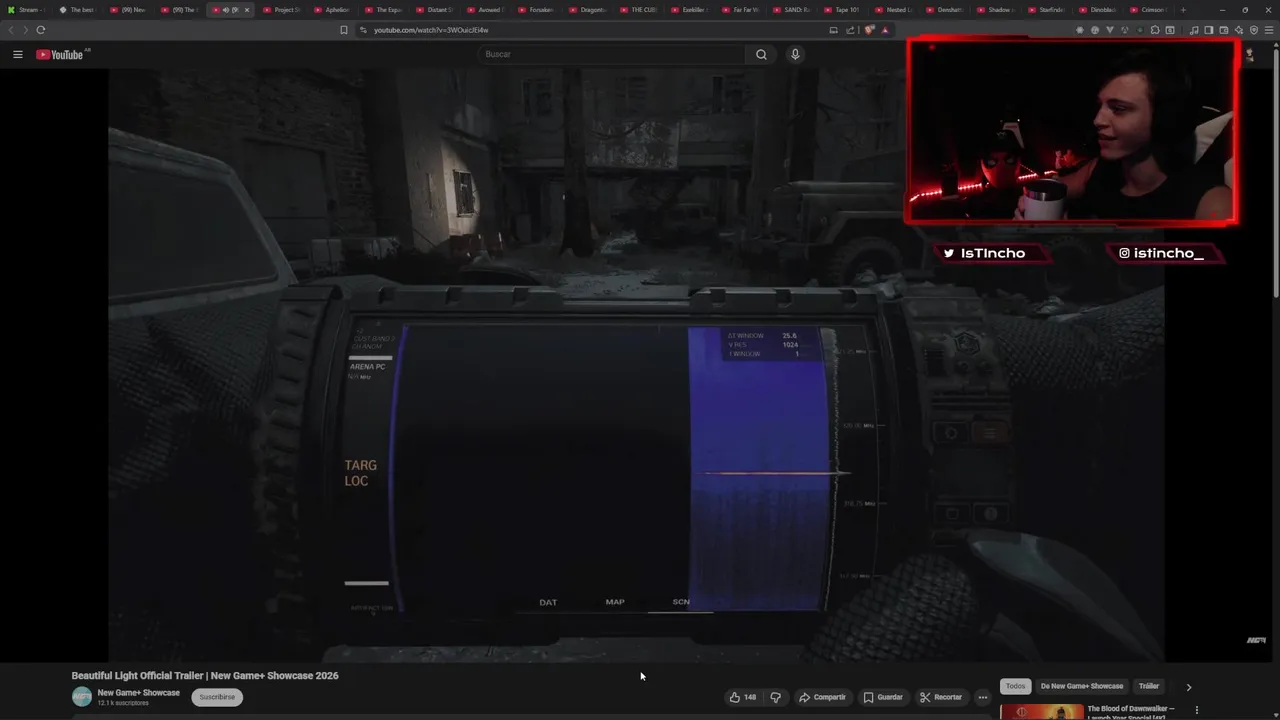Click the Guardar save button
The height and width of the screenshot is (720, 1280).
883,697
